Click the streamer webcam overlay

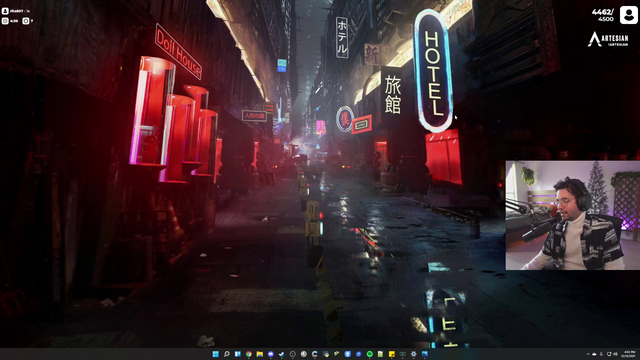[573, 215]
